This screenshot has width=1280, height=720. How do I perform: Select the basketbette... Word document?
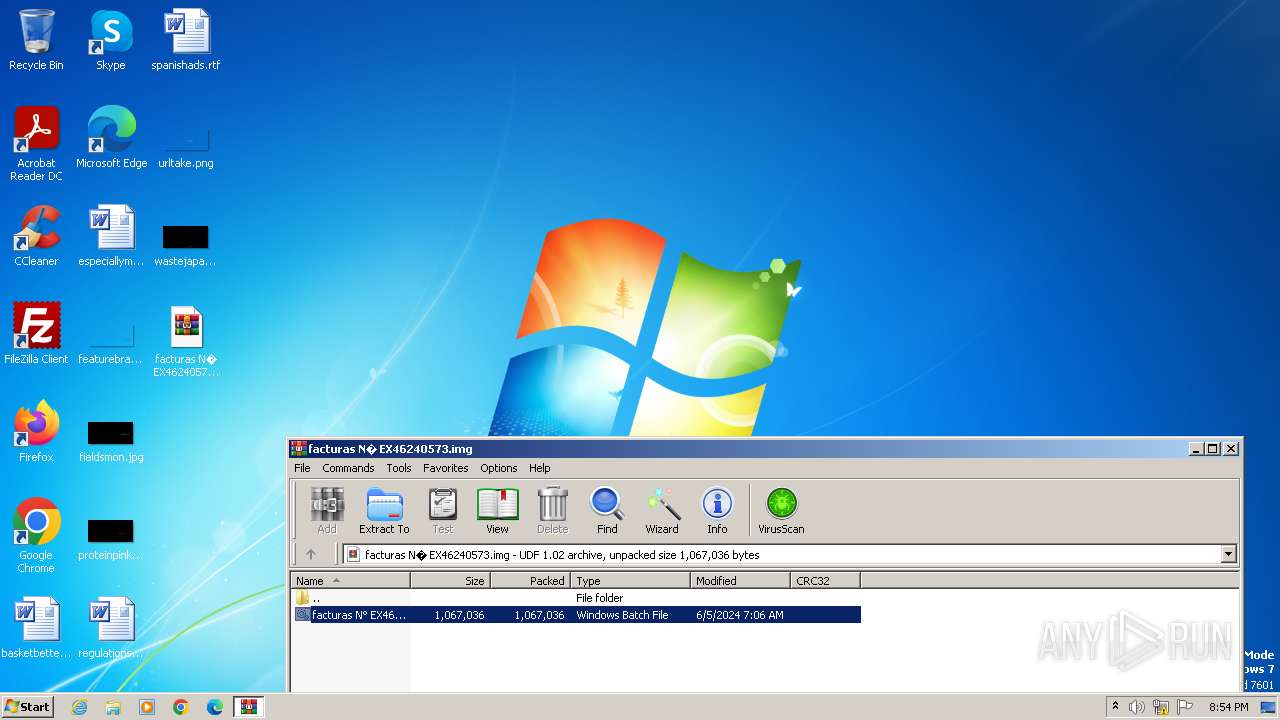click(36, 628)
